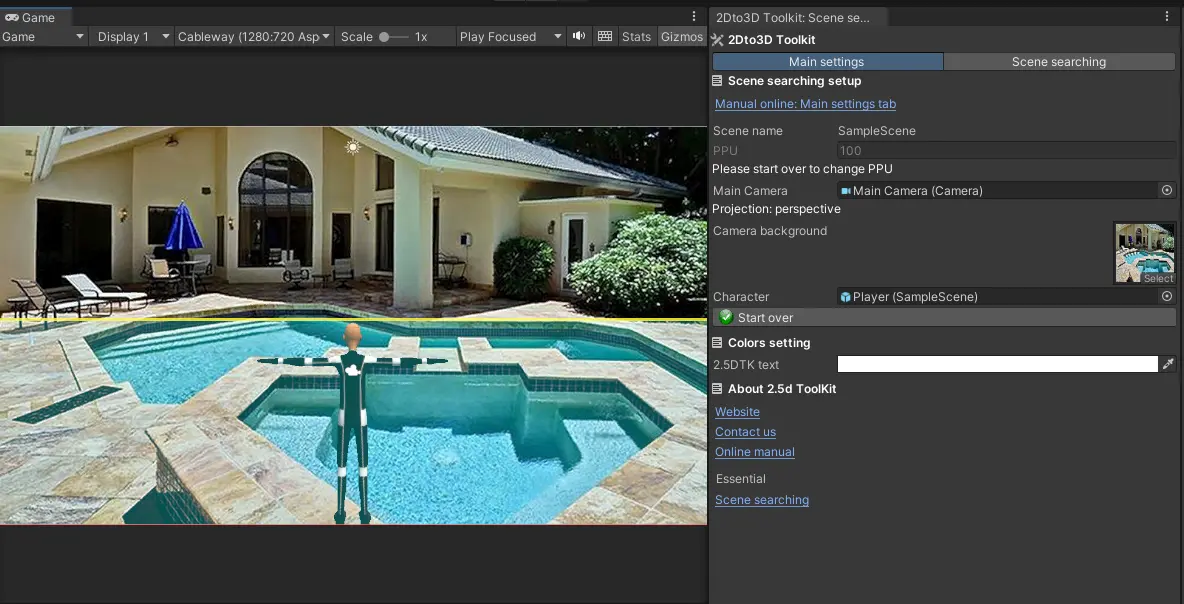Click the 2.5DTK text white color swatch
This screenshot has width=1184, height=604.
coord(997,365)
